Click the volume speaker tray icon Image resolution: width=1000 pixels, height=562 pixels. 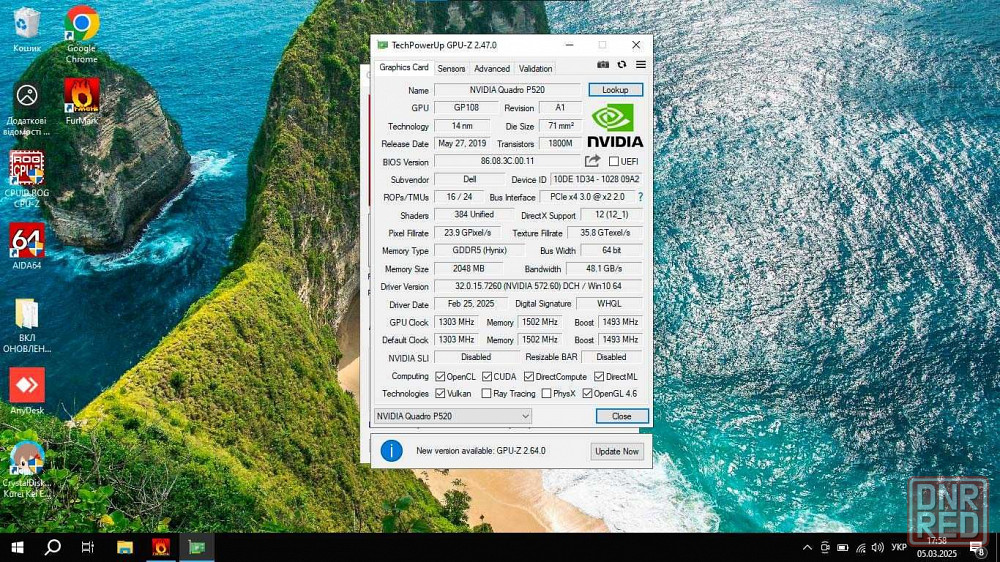[x=878, y=547]
